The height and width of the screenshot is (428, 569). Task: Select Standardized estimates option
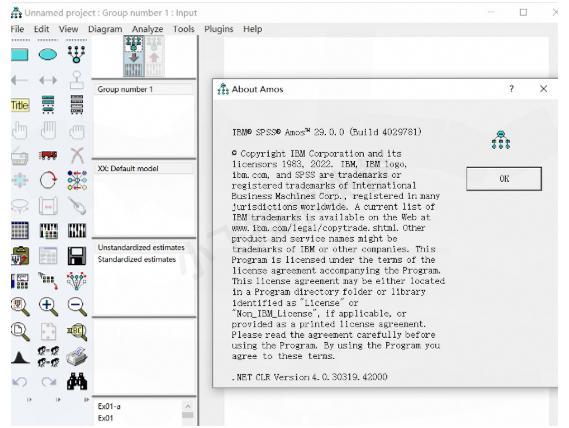point(136,259)
